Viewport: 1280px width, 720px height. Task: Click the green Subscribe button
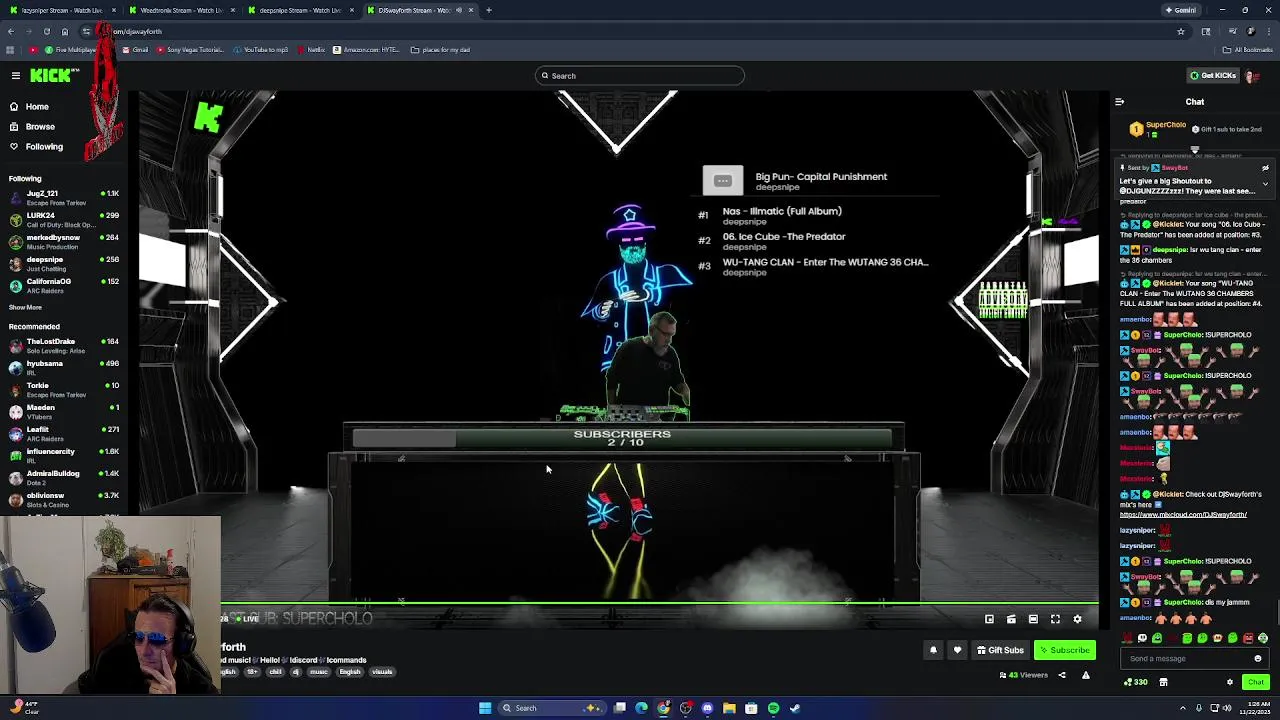pos(1065,650)
